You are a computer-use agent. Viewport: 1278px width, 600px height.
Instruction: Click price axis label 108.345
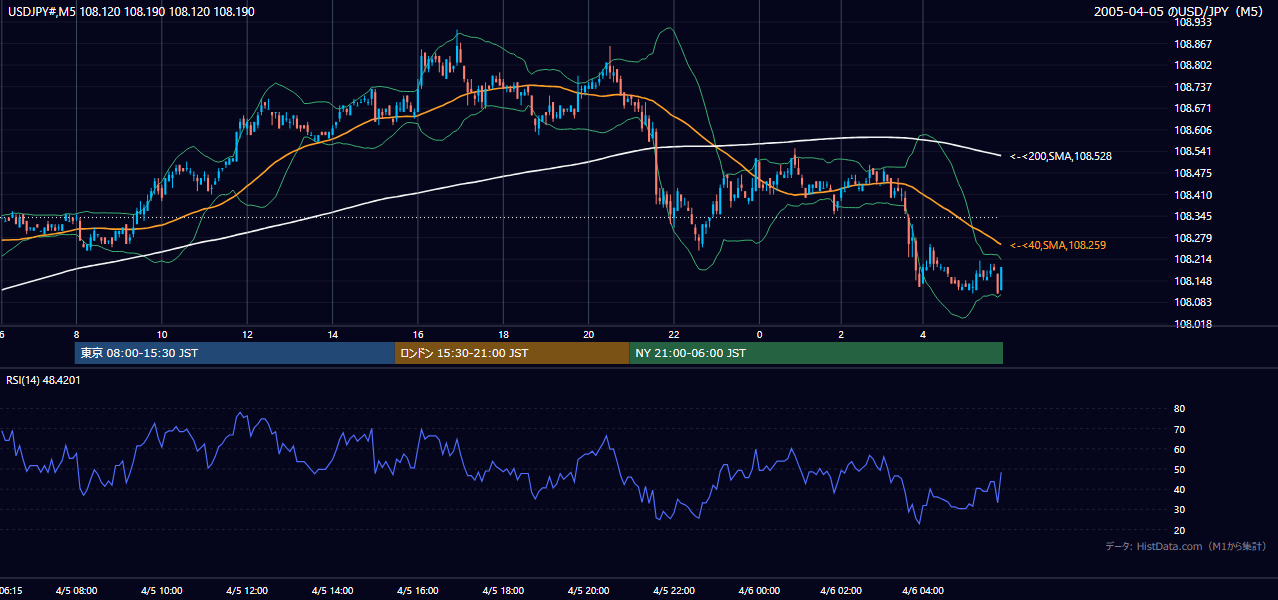point(1195,216)
